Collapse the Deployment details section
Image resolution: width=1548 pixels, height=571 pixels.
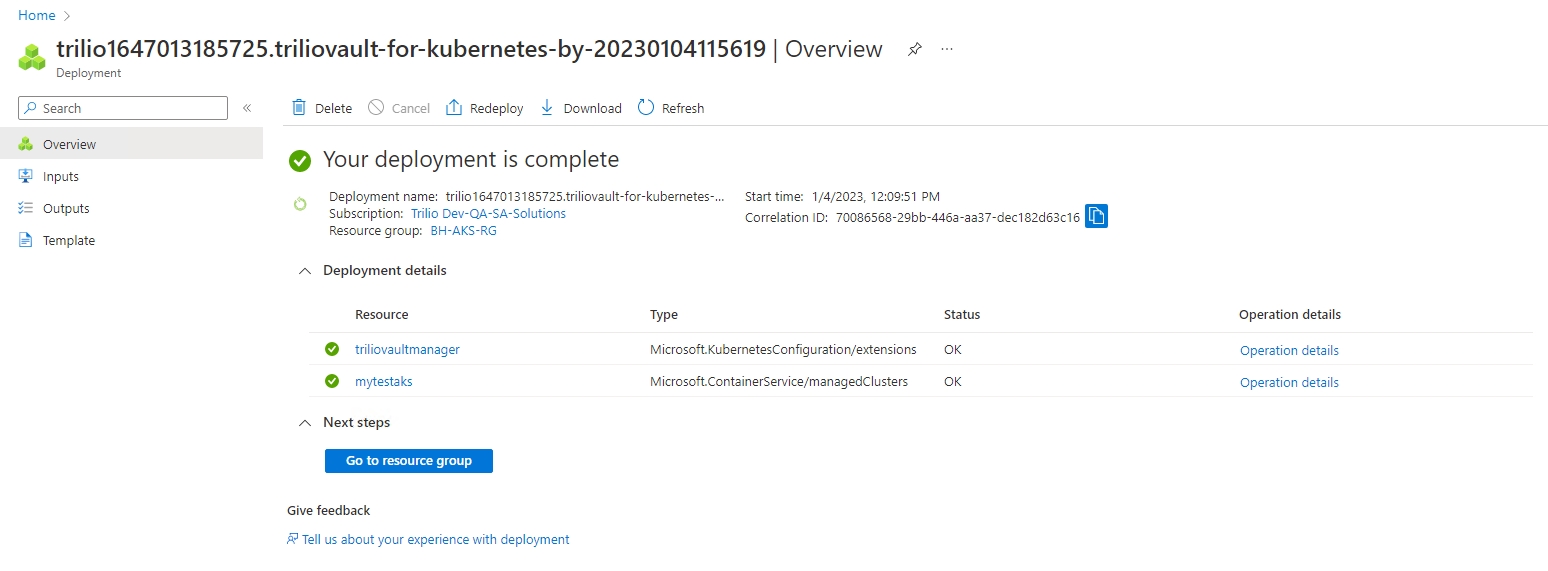(306, 271)
